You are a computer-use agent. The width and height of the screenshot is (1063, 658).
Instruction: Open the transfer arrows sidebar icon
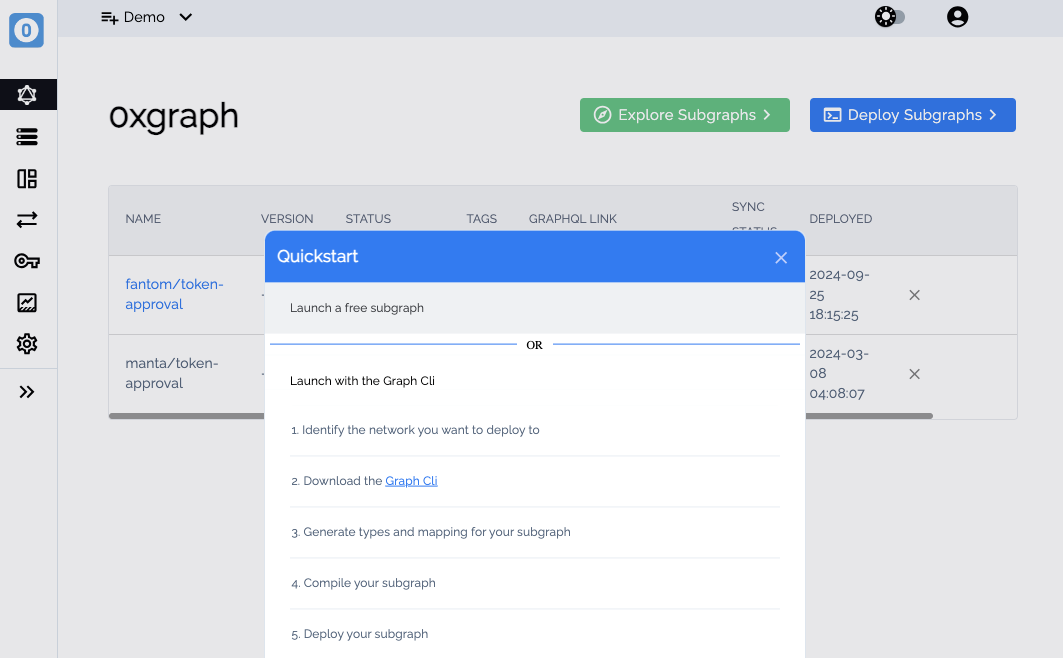[x=27, y=220]
